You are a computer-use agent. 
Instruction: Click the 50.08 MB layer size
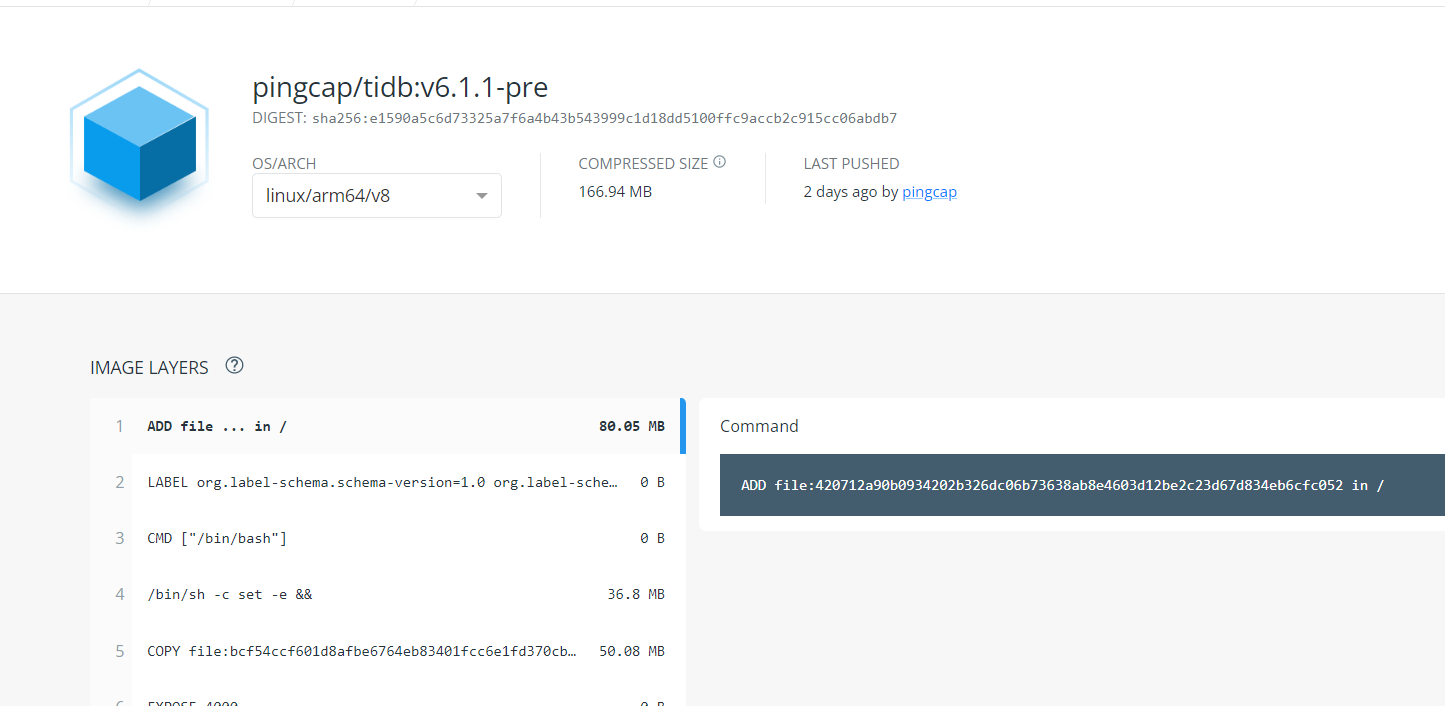pos(632,651)
